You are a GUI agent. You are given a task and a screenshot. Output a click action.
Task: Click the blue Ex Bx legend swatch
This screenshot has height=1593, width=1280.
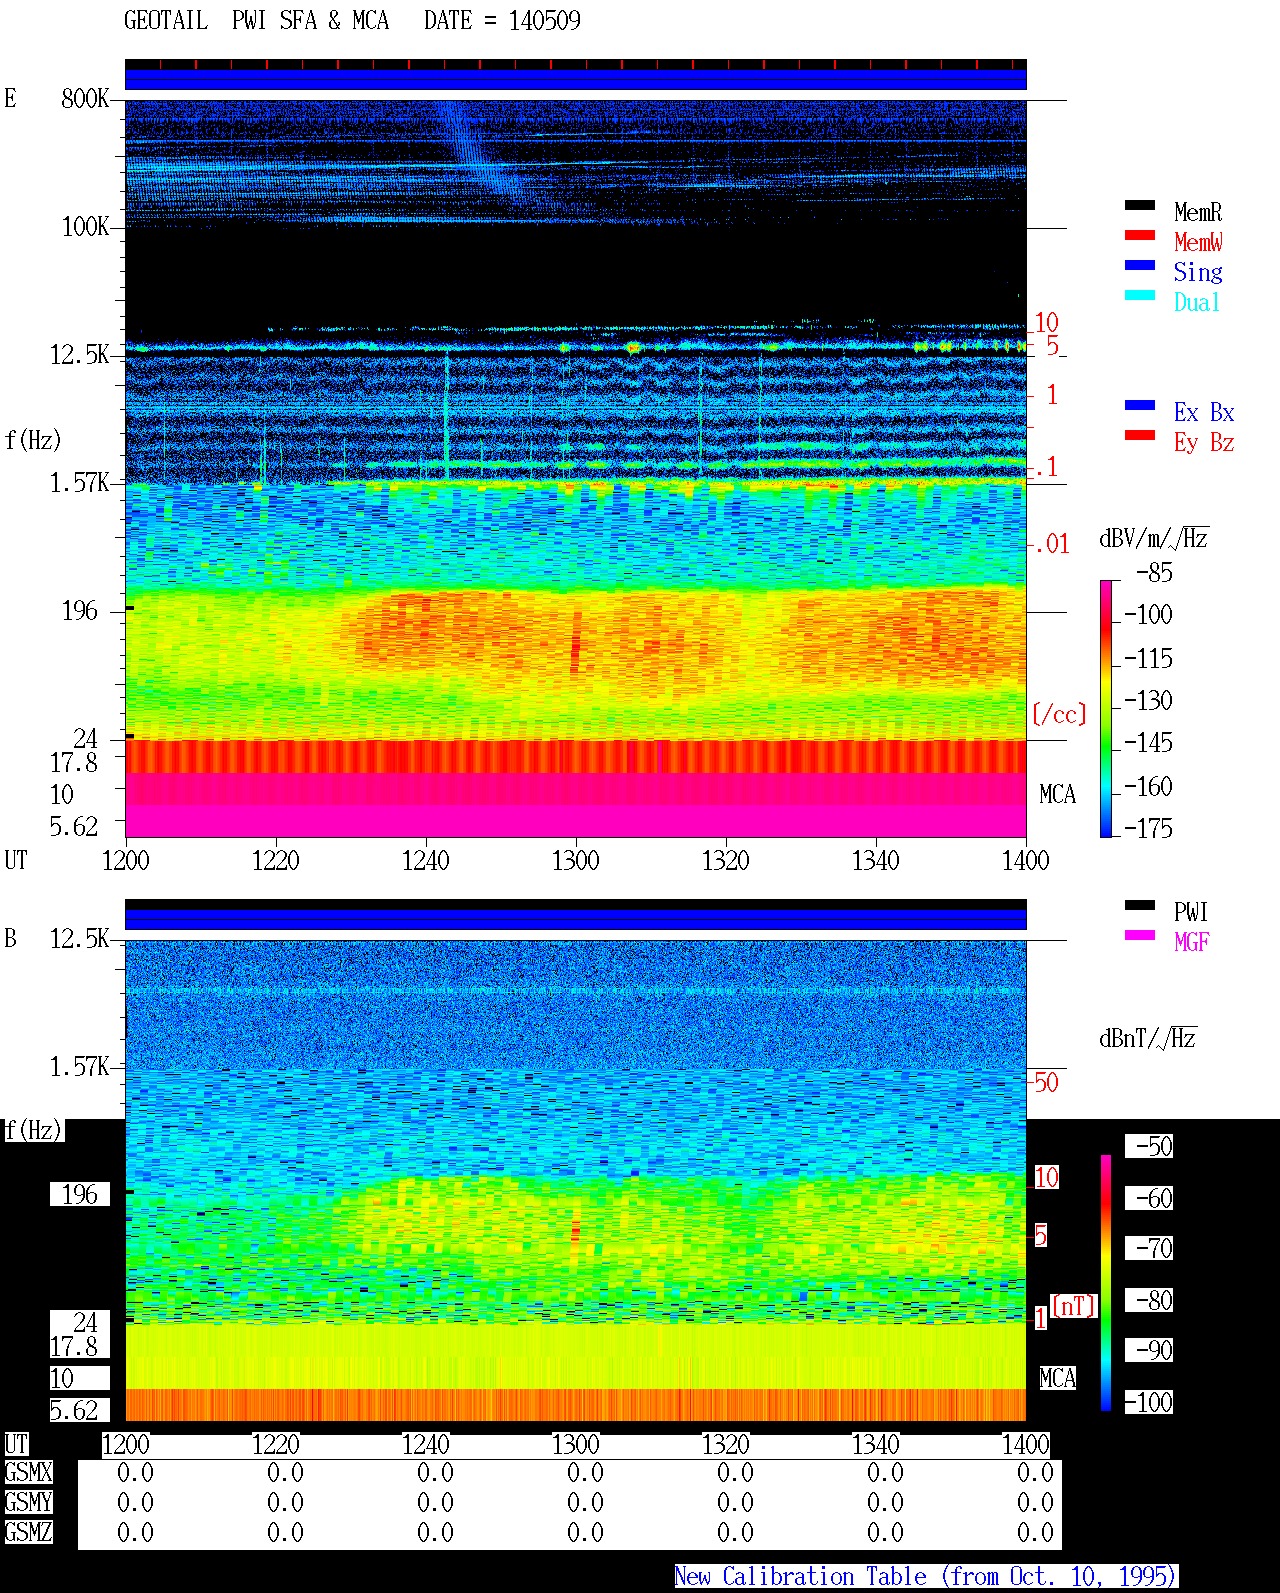(x=1139, y=405)
